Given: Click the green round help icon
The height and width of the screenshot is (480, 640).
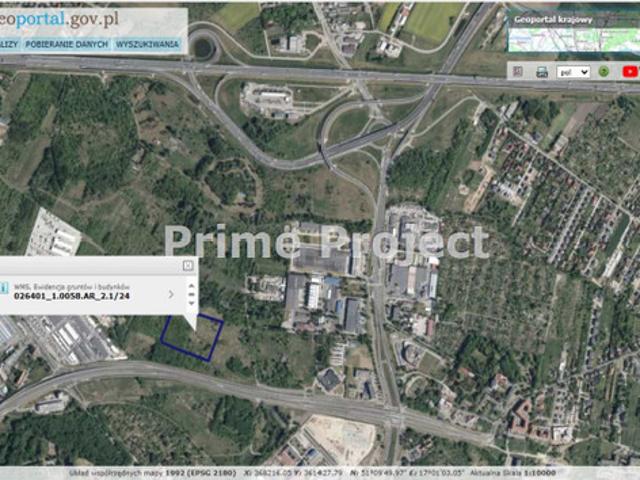Looking at the screenshot, I should tap(604, 71).
